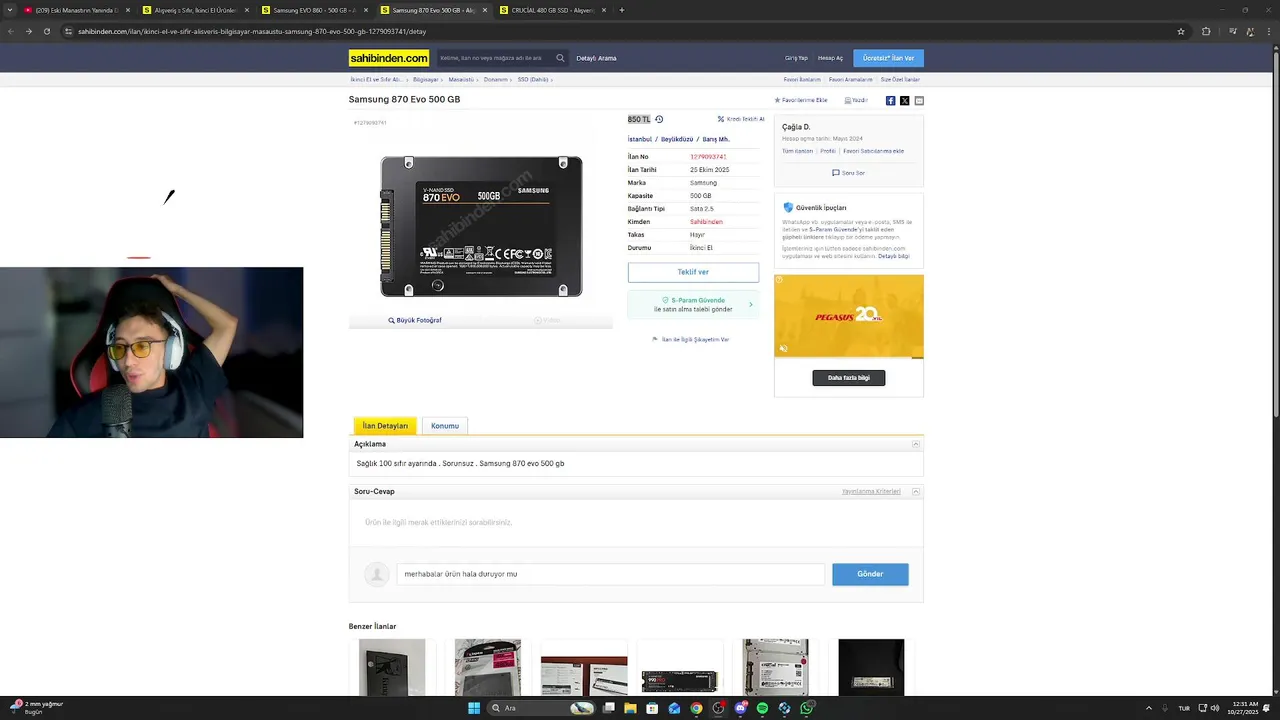1280x720 pixels.
Task: Click the search magnifier icon
Action: click(560, 58)
